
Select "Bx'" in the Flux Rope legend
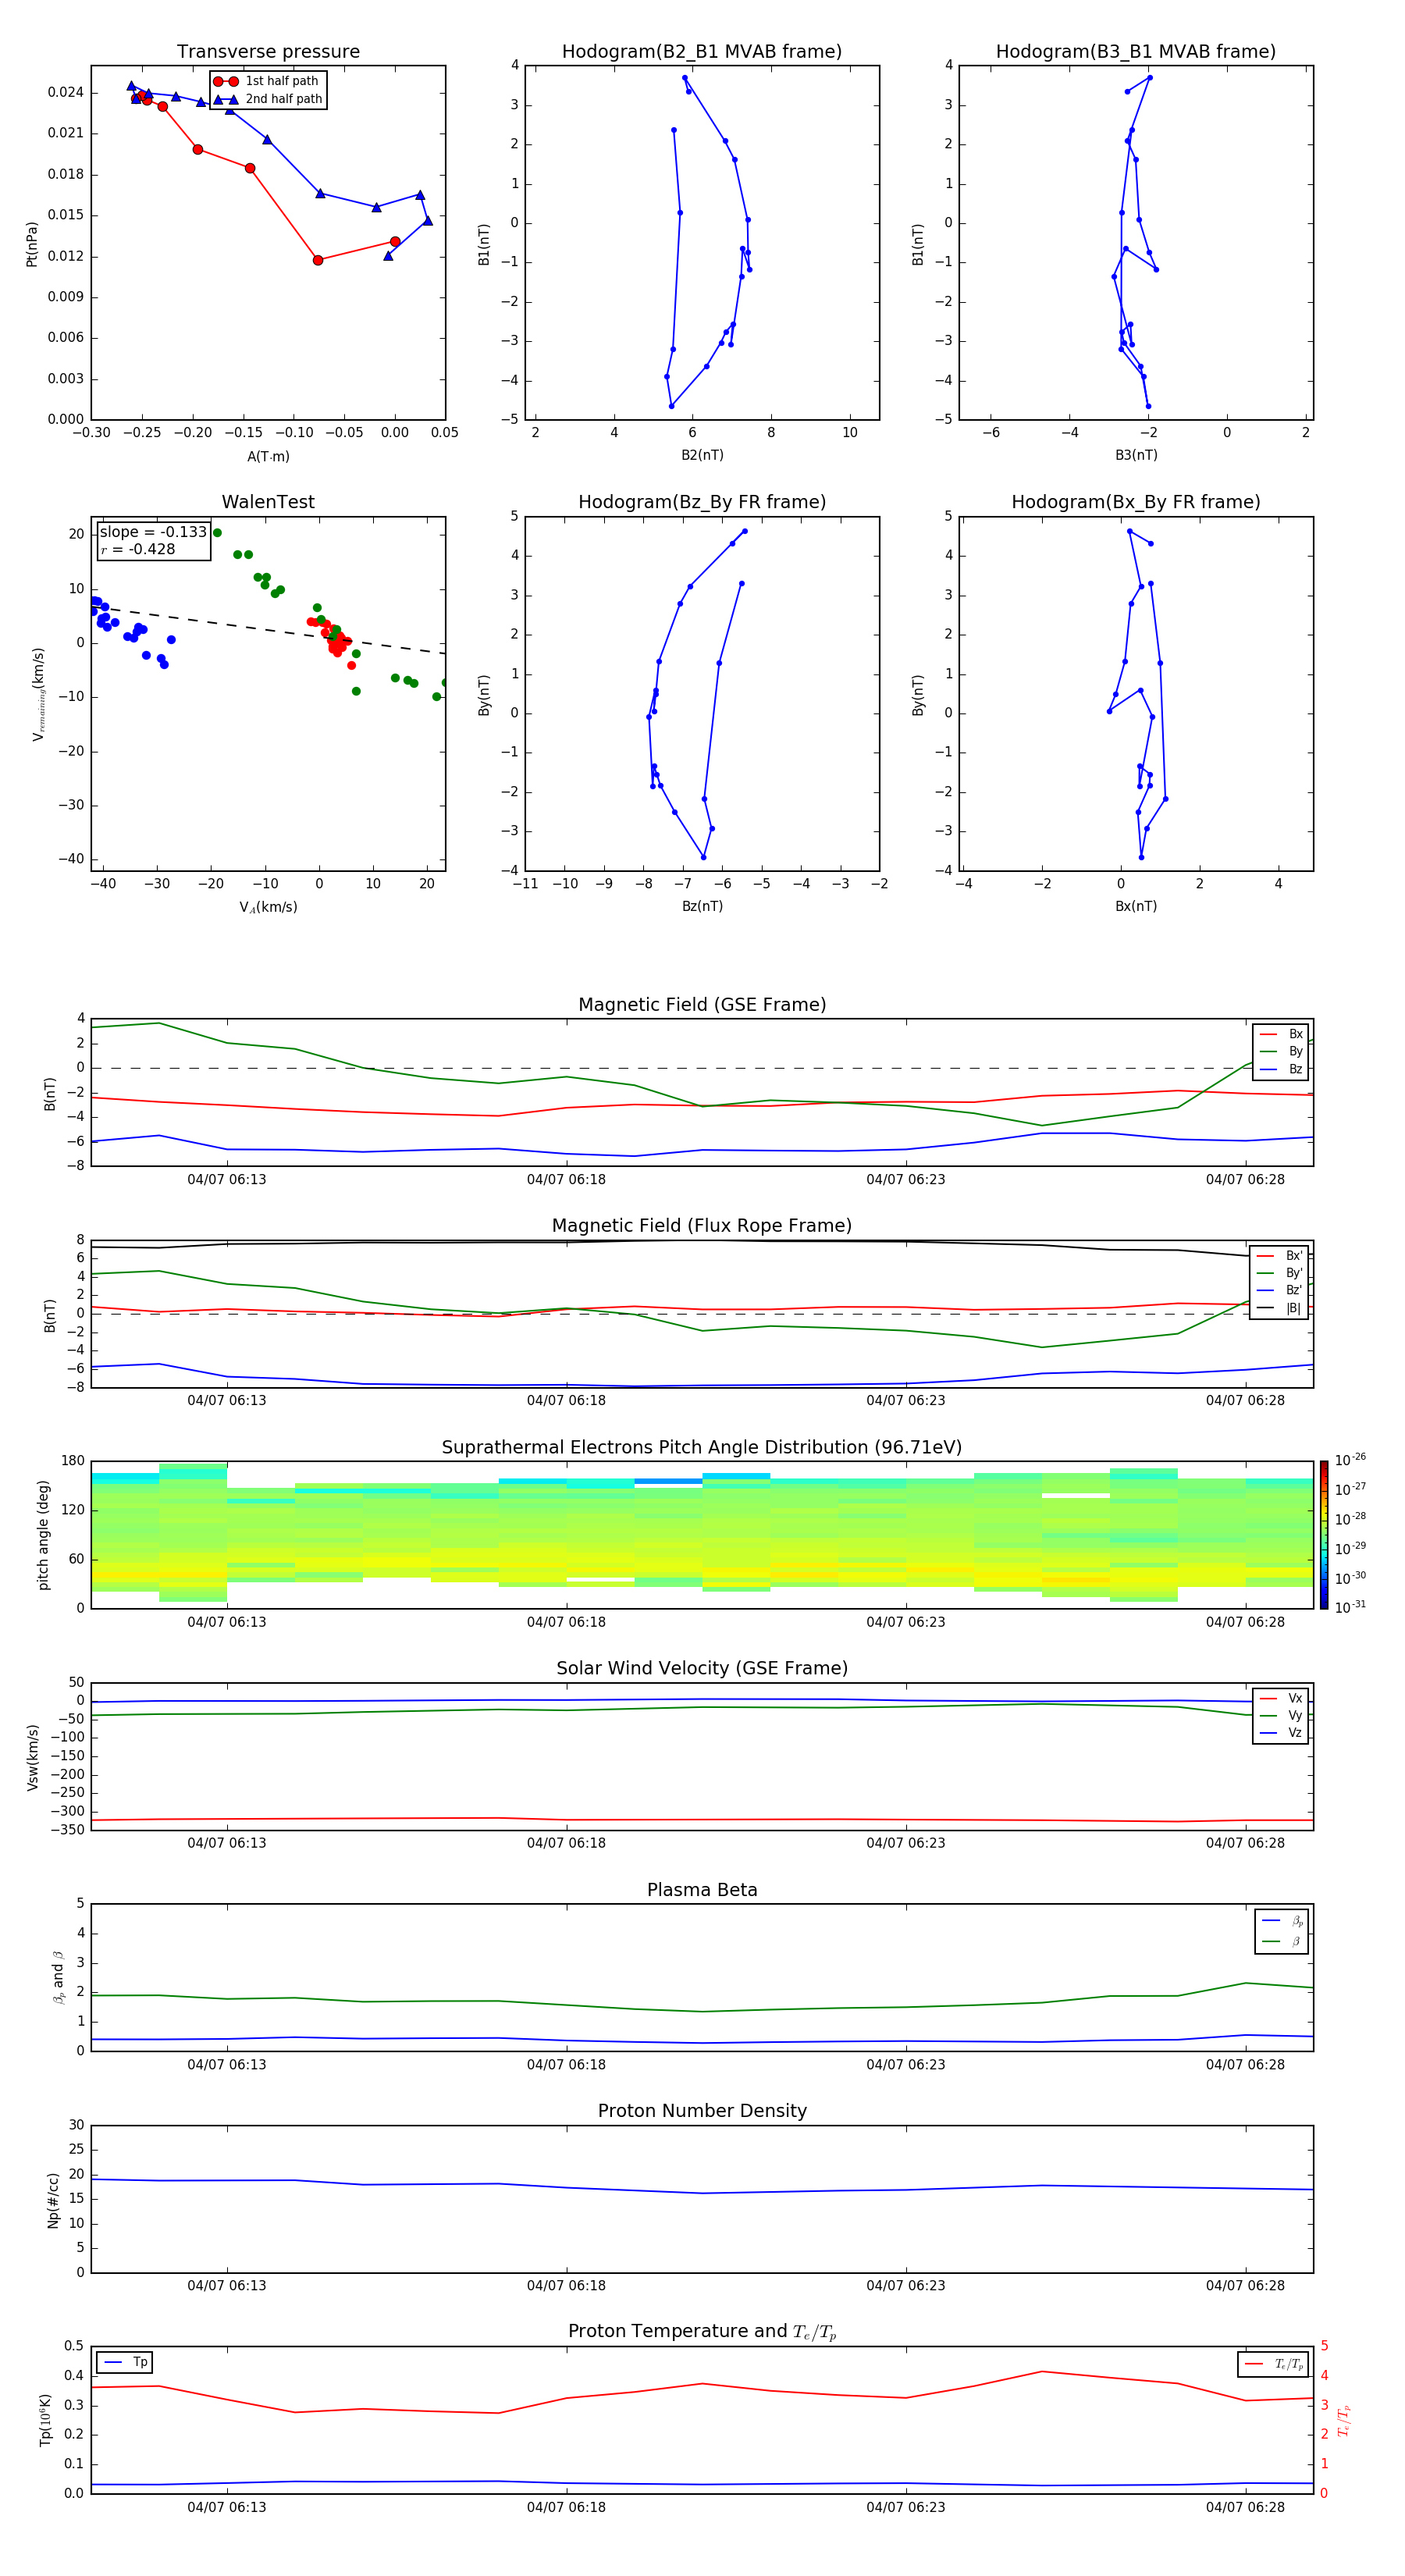(1279, 1256)
